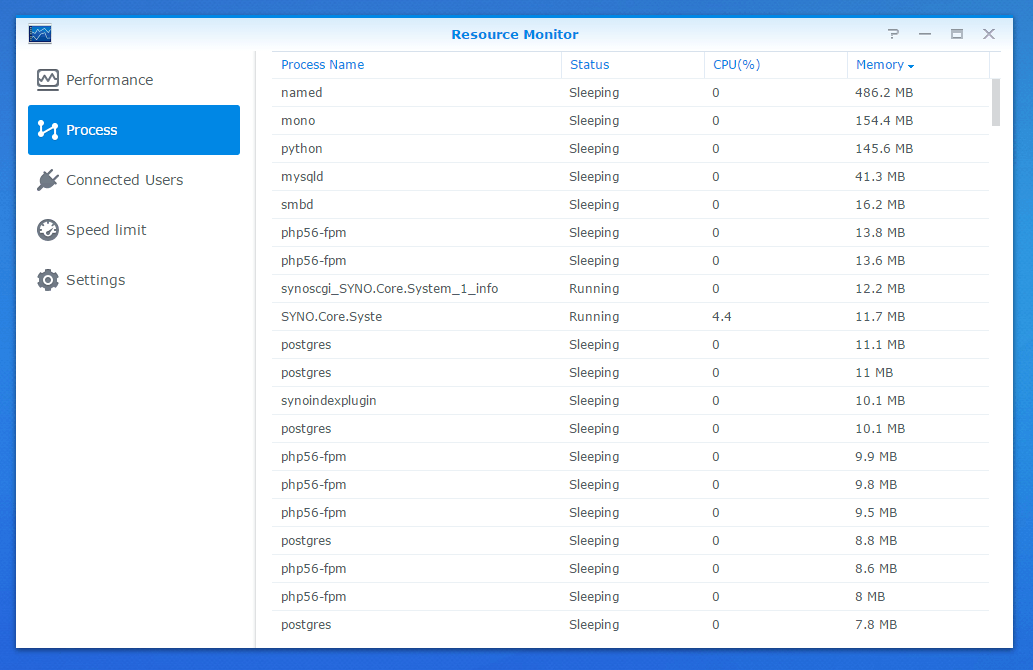This screenshot has height=670, width=1033.
Task: Select the synoindexplugin process row
Action: click(630, 401)
